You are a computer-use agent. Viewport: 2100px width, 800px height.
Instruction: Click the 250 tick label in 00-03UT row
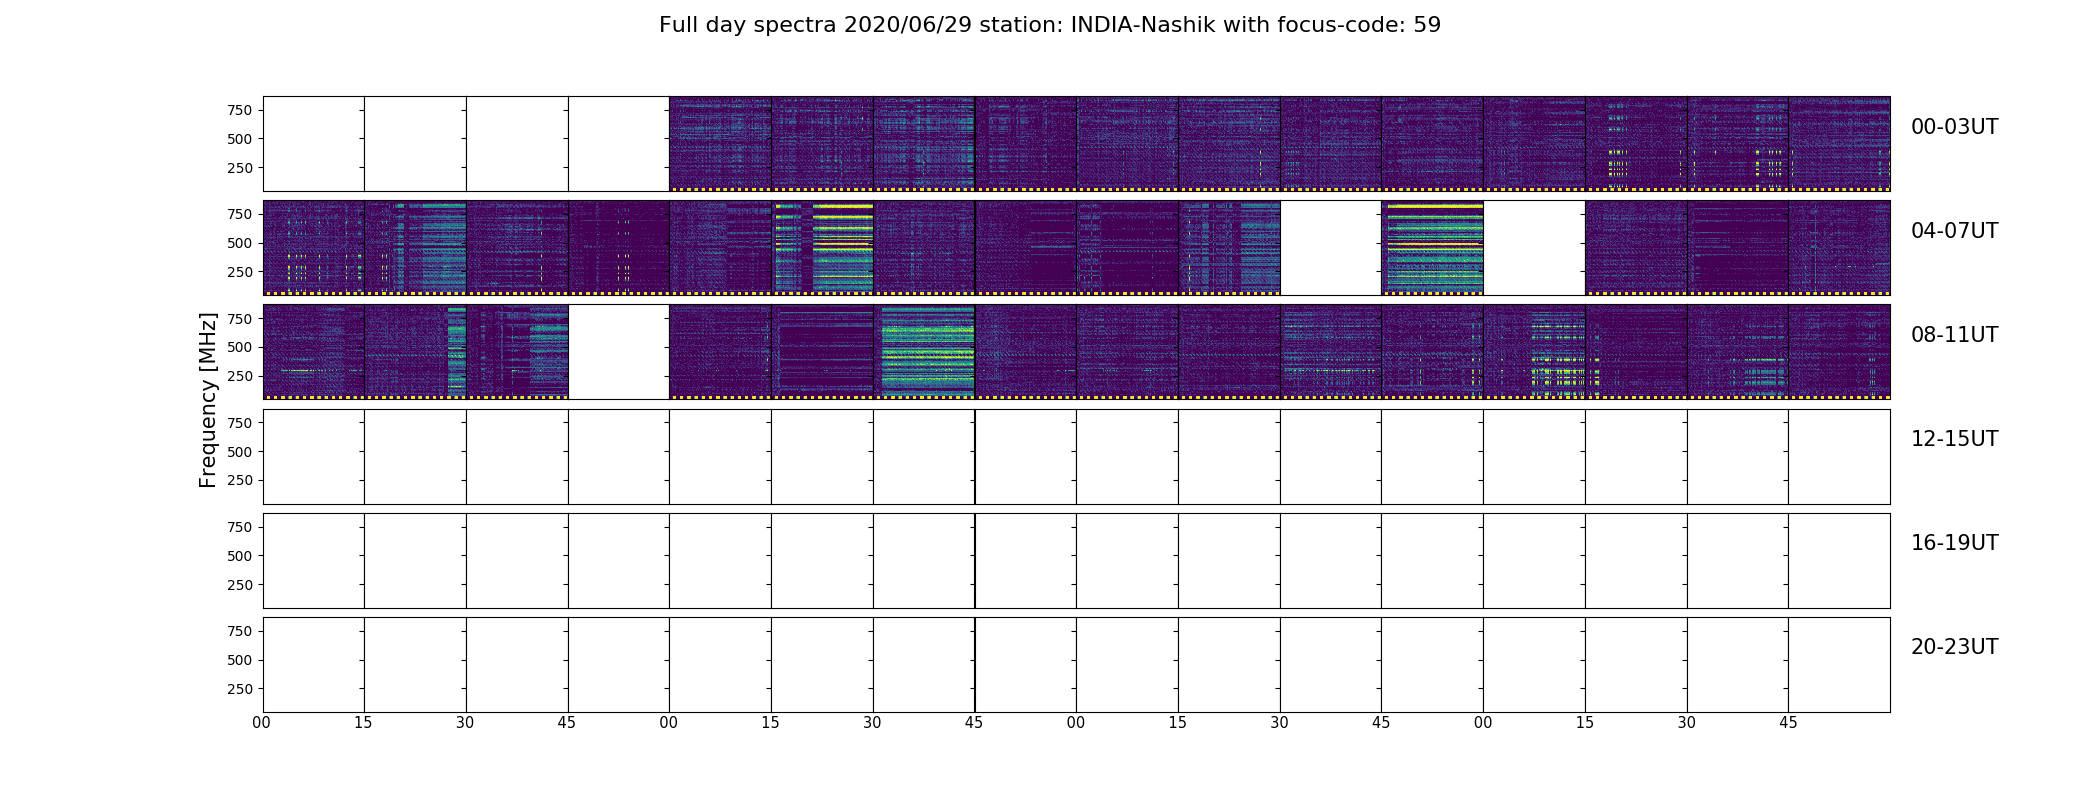pos(240,168)
